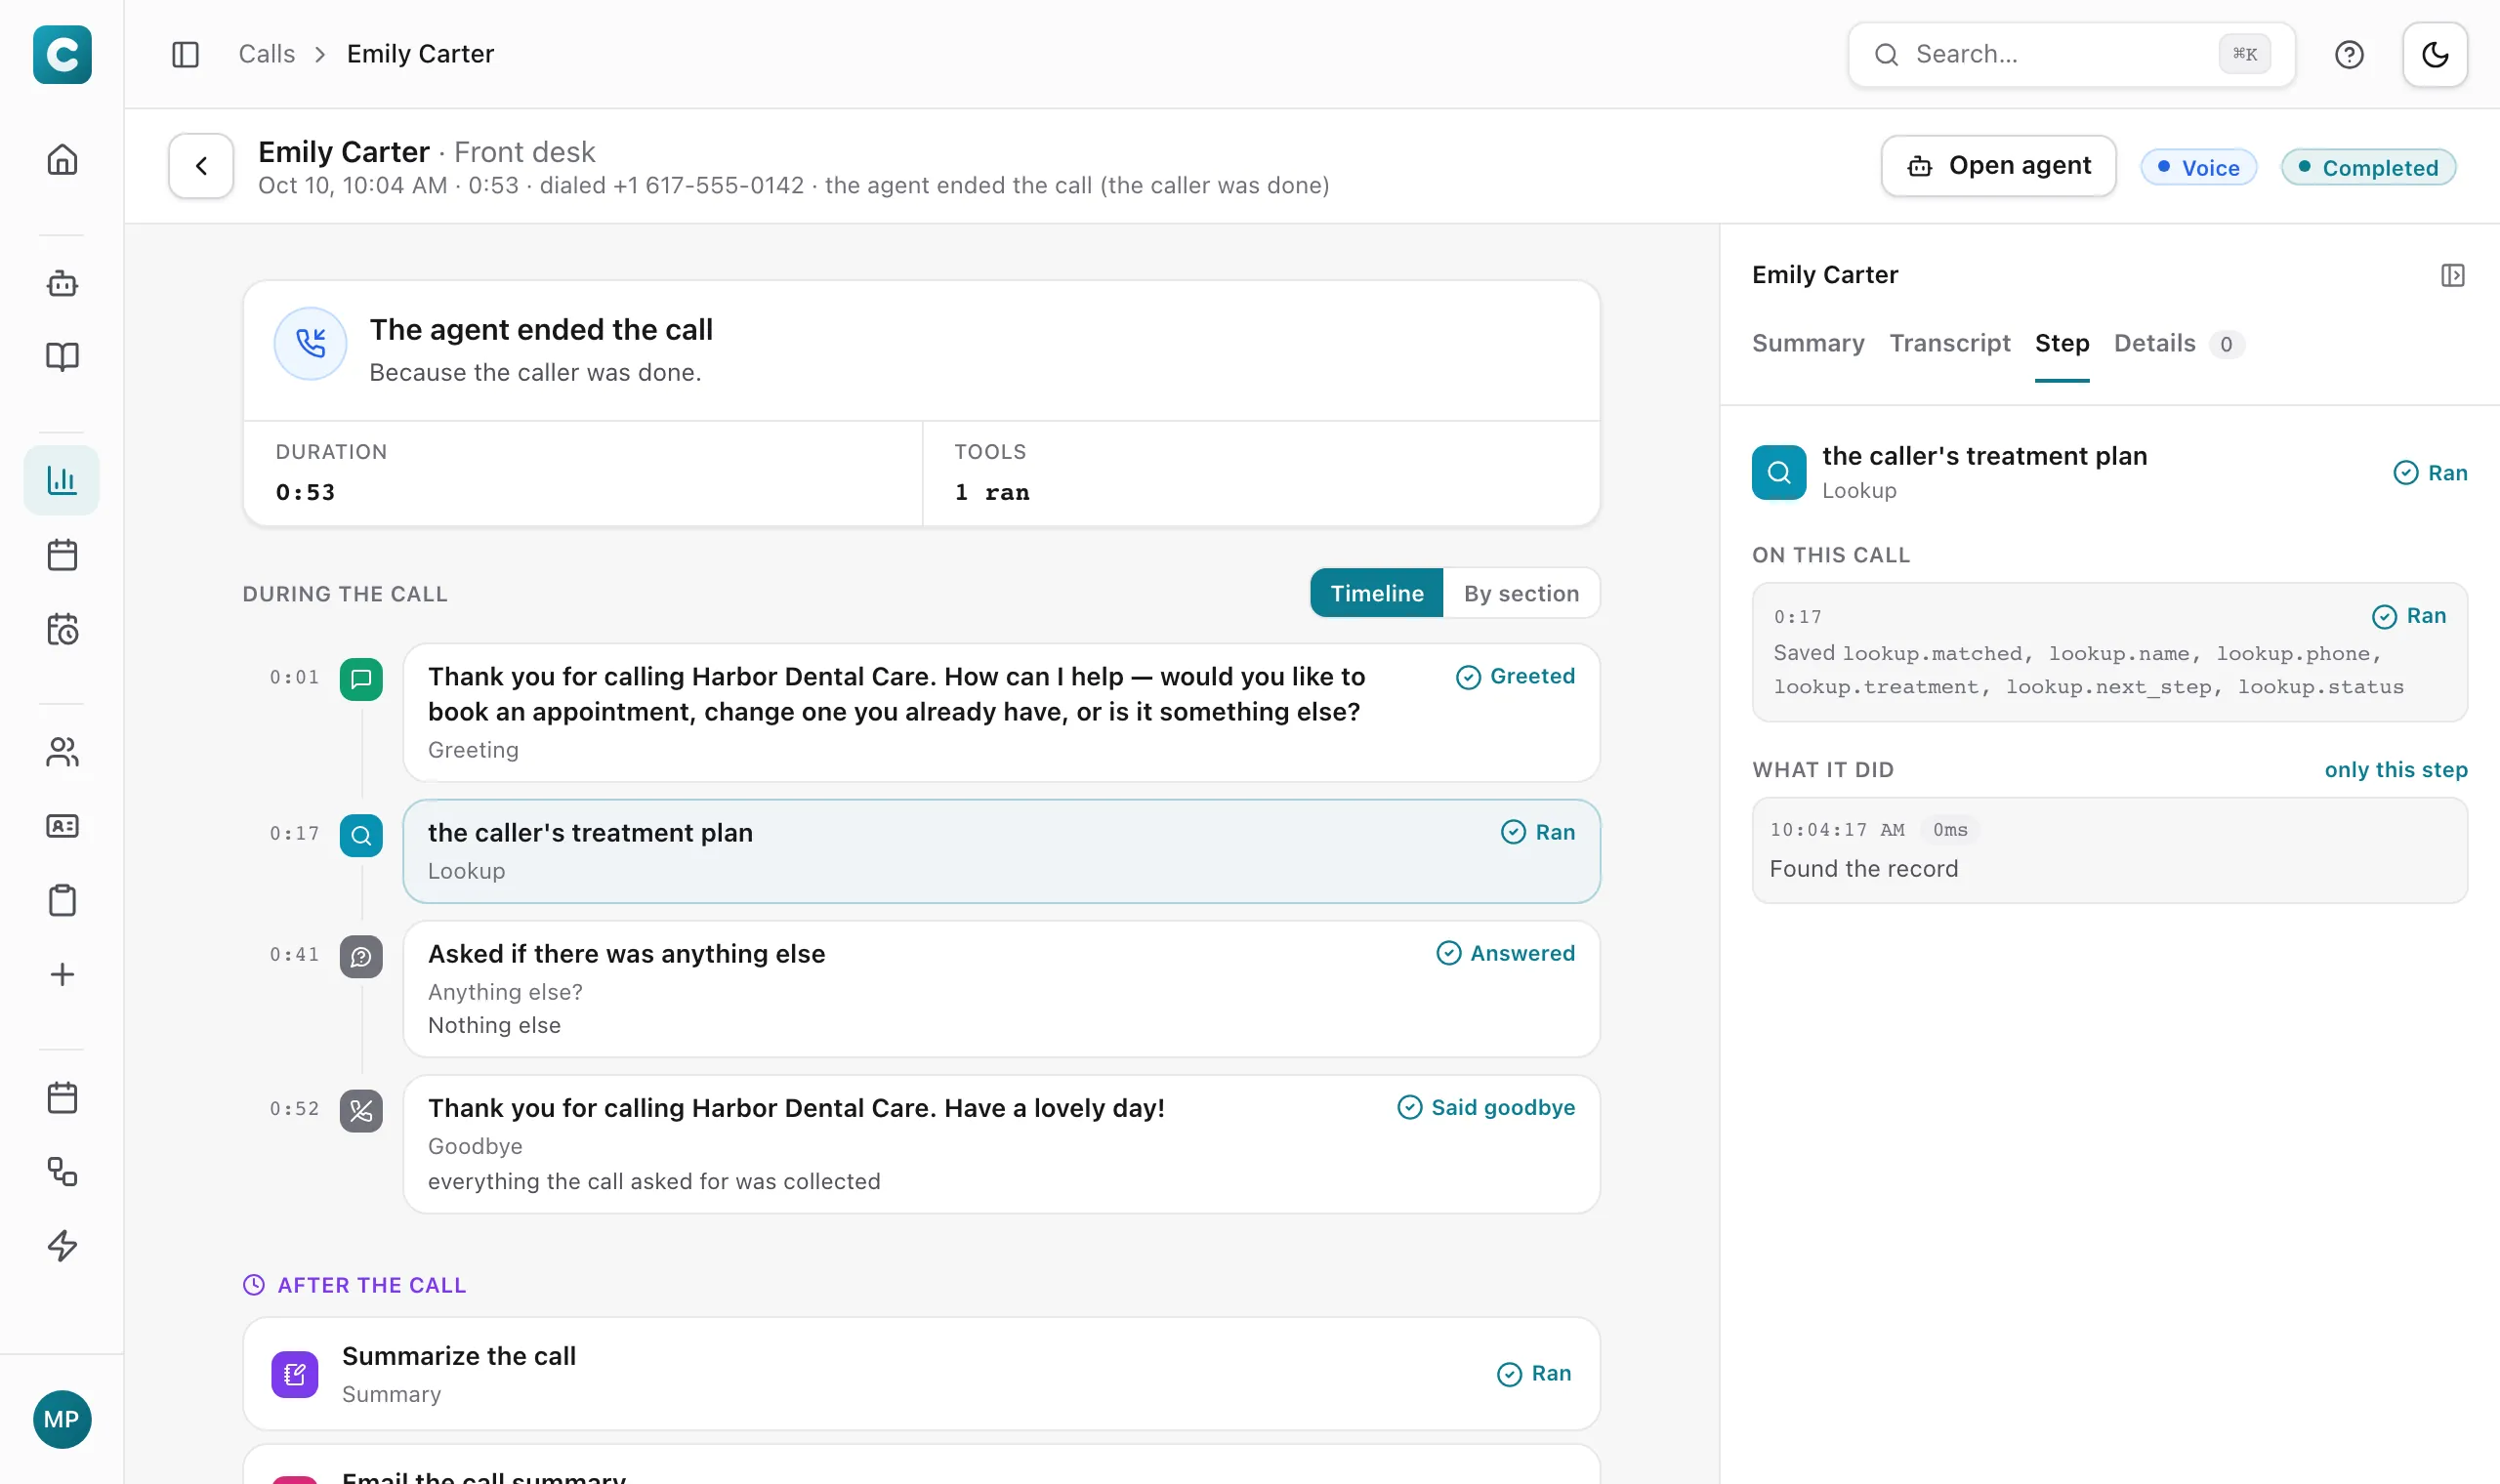Select the Step tab
Viewport: 2500px width, 1484px height.
coord(2061,344)
